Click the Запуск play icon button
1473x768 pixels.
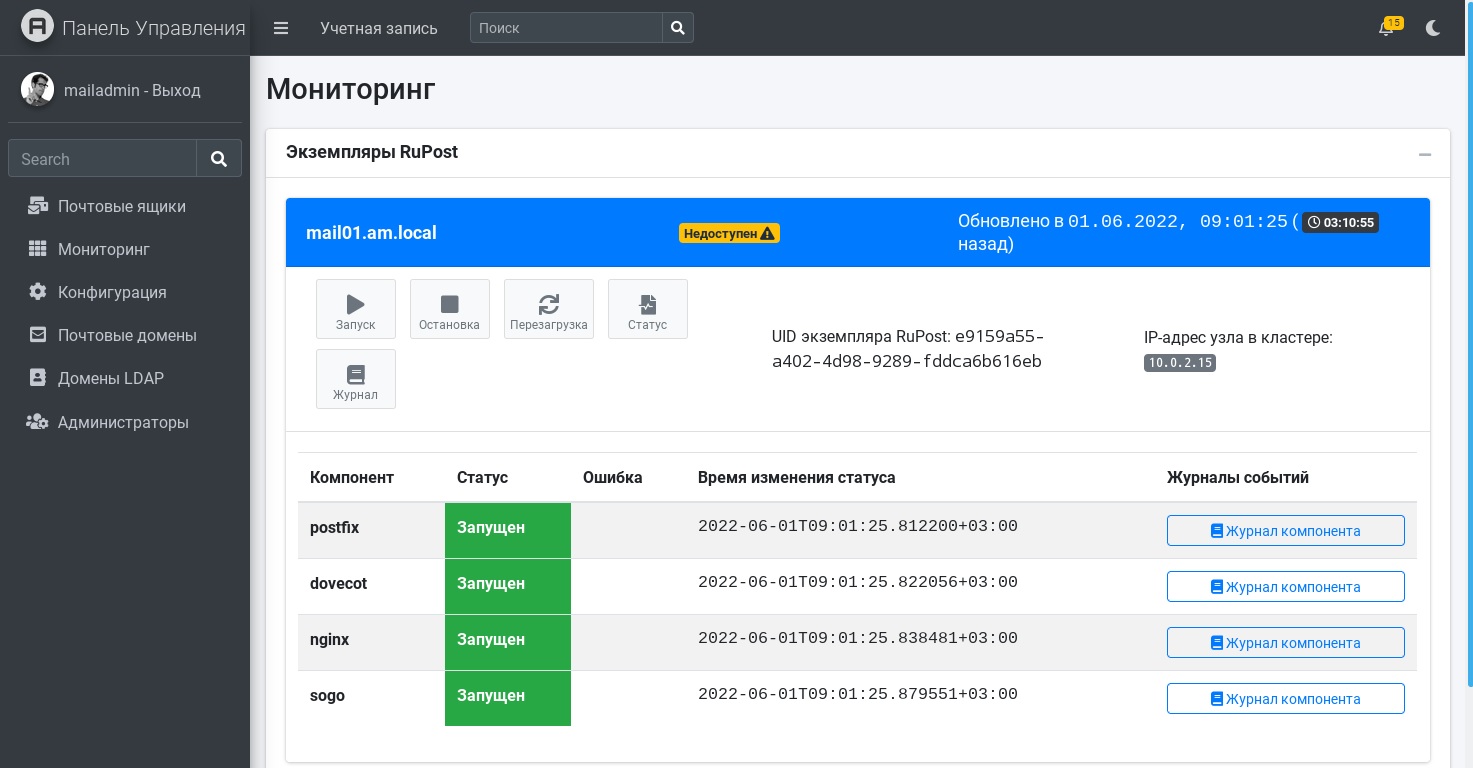(355, 309)
